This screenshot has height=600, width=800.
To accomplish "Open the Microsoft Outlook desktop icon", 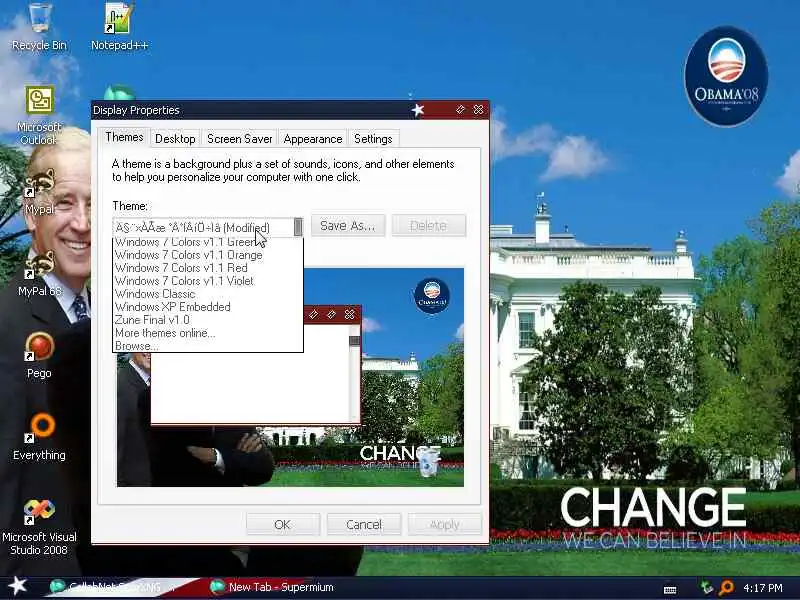I will point(39,116).
